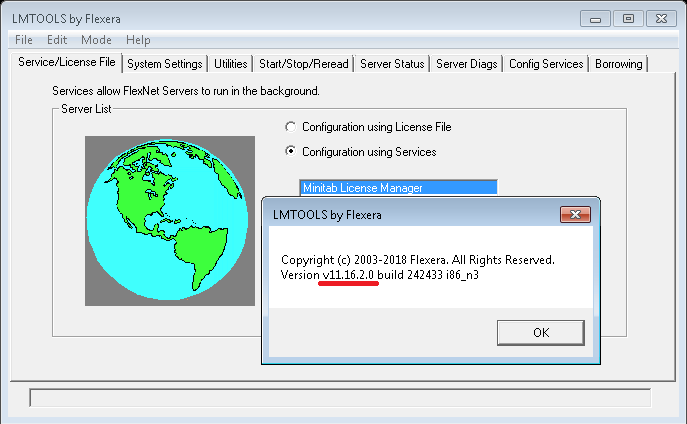Select Minitab License Manager in server list
This screenshot has height=424, width=687.
point(398,187)
